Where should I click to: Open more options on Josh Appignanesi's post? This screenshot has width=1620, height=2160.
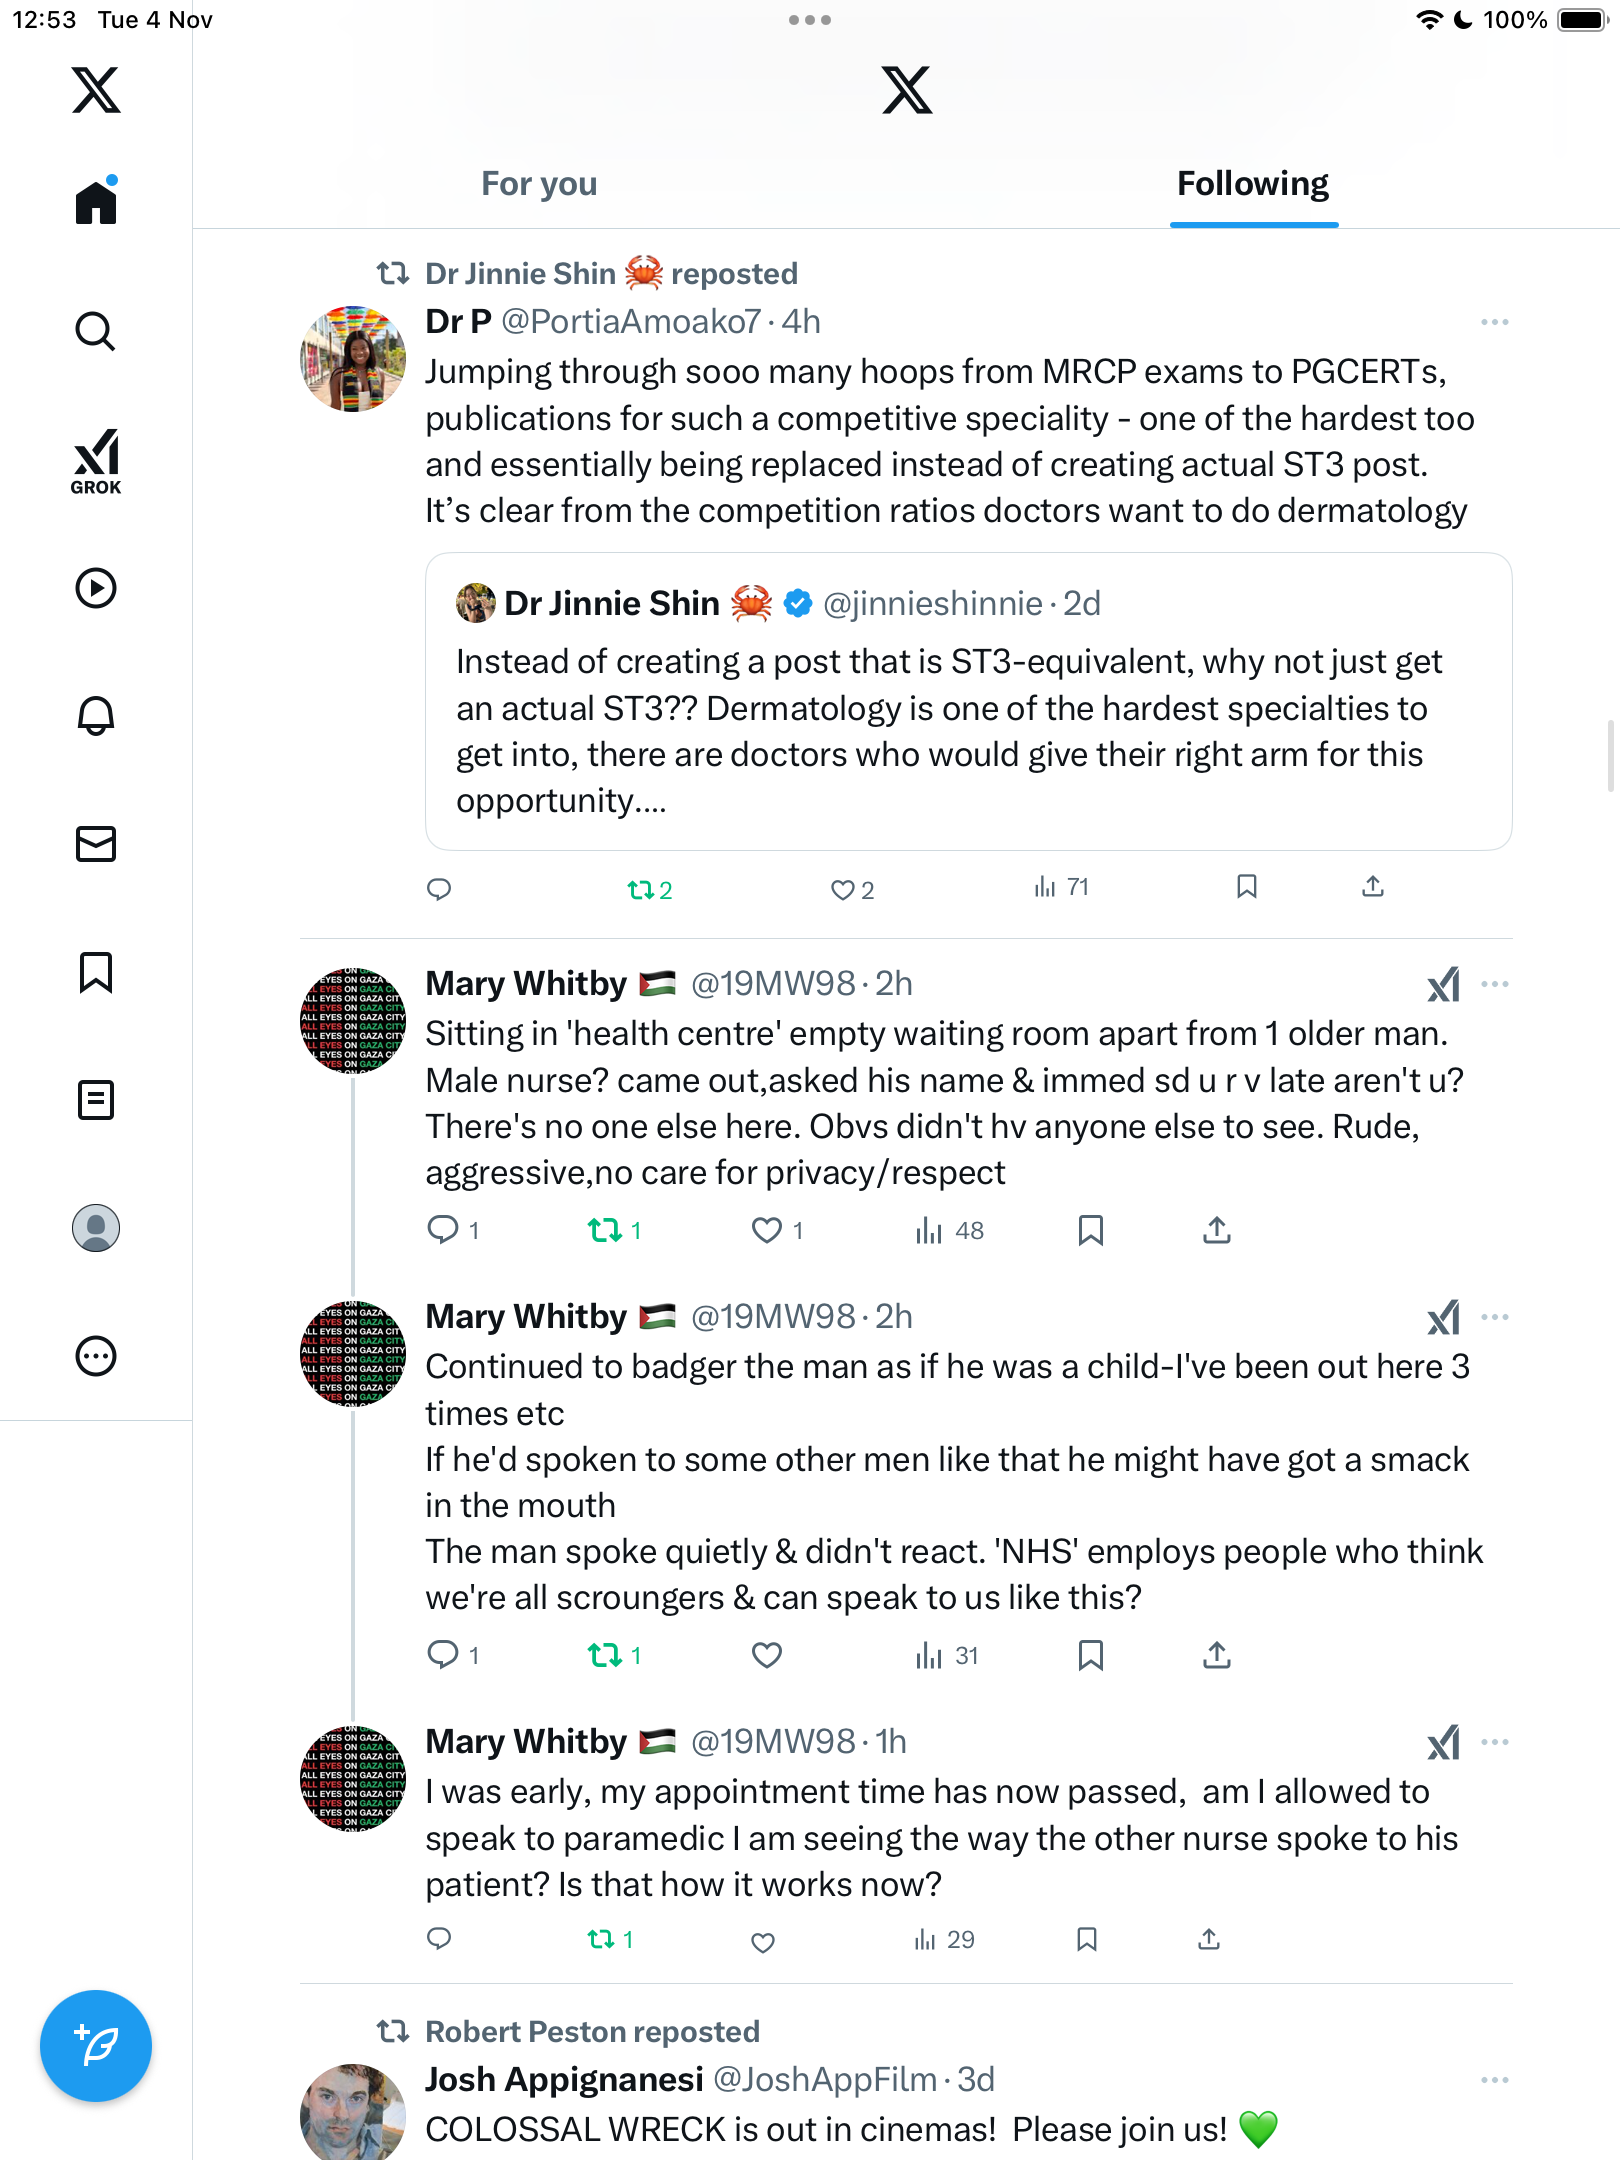1494,2080
